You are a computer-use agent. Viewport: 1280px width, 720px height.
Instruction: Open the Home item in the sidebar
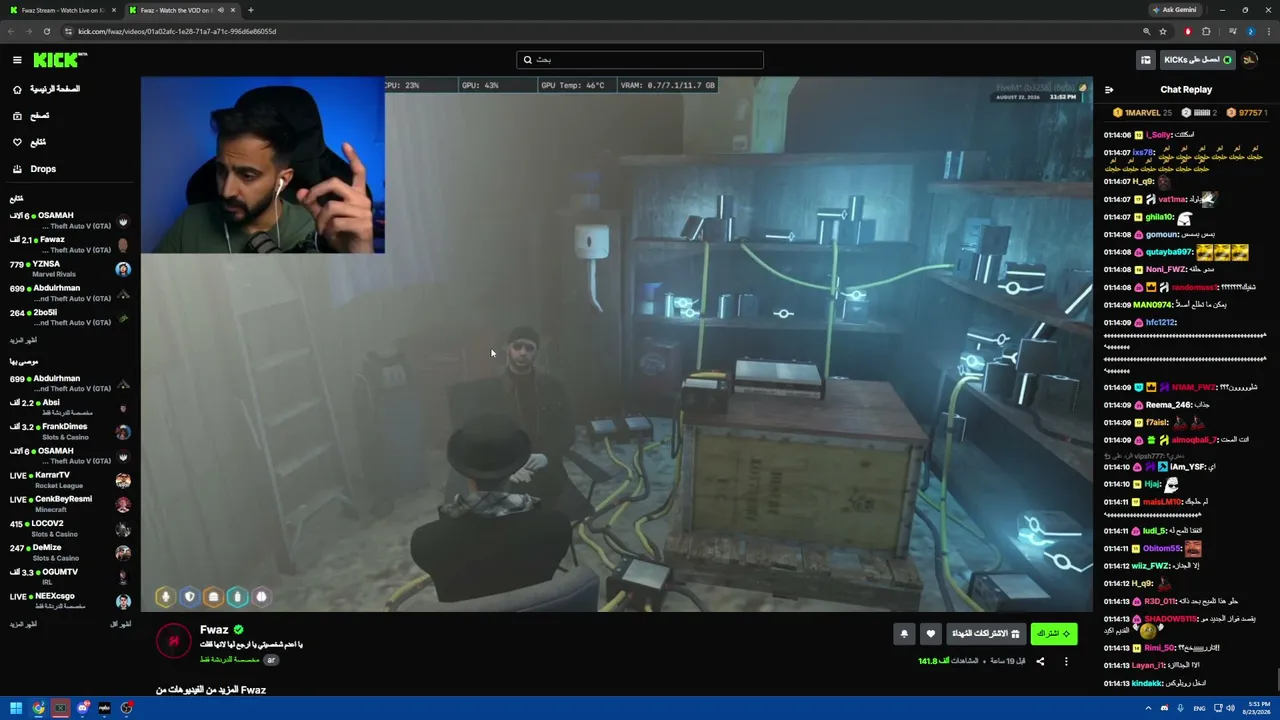68,89
